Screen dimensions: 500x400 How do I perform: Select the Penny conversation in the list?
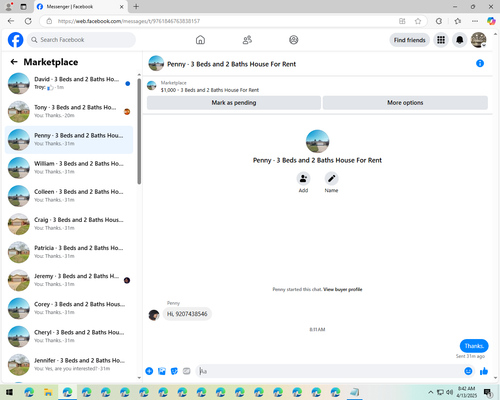point(69,140)
